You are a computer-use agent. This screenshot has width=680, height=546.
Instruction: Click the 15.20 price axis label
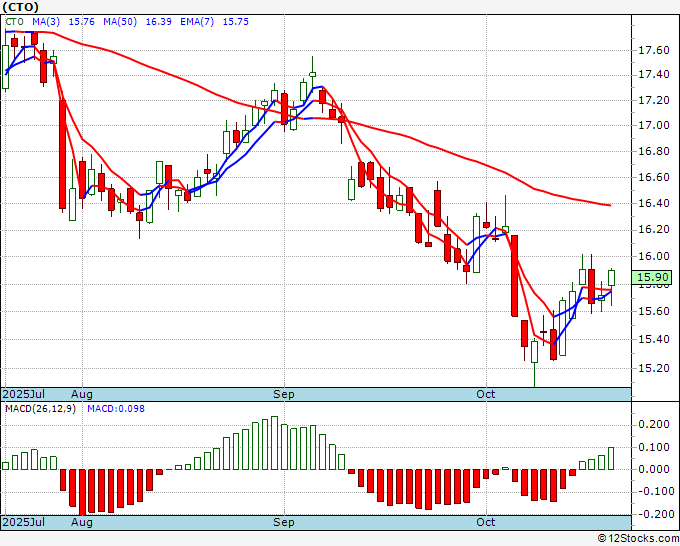tap(654, 368)
